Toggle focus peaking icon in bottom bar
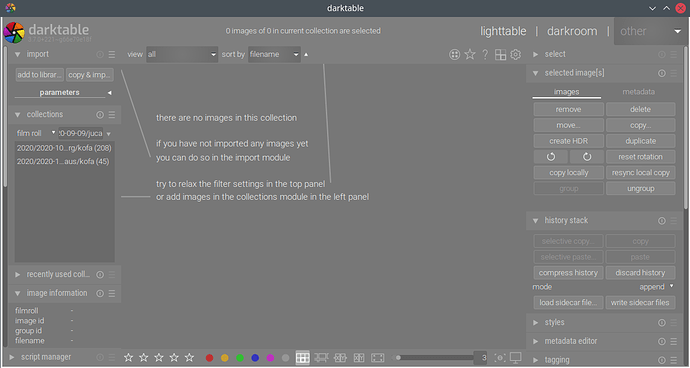690x368 pixels. pyautogui.click(x=500, y=357)
